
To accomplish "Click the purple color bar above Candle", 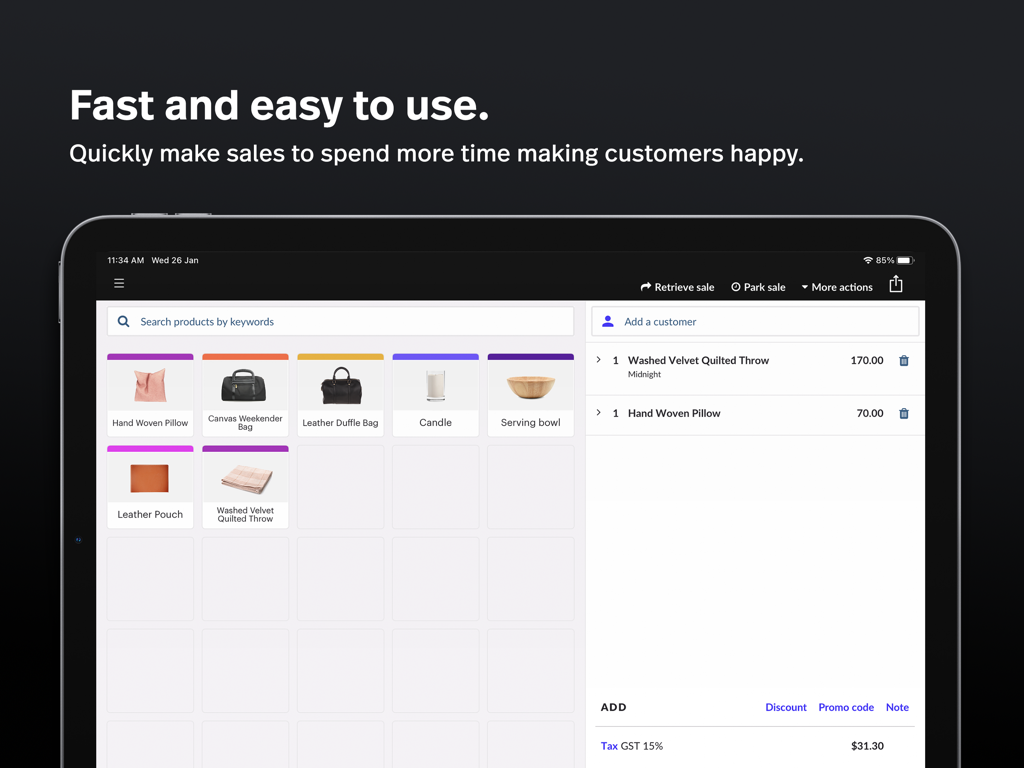I will (435, 357).
